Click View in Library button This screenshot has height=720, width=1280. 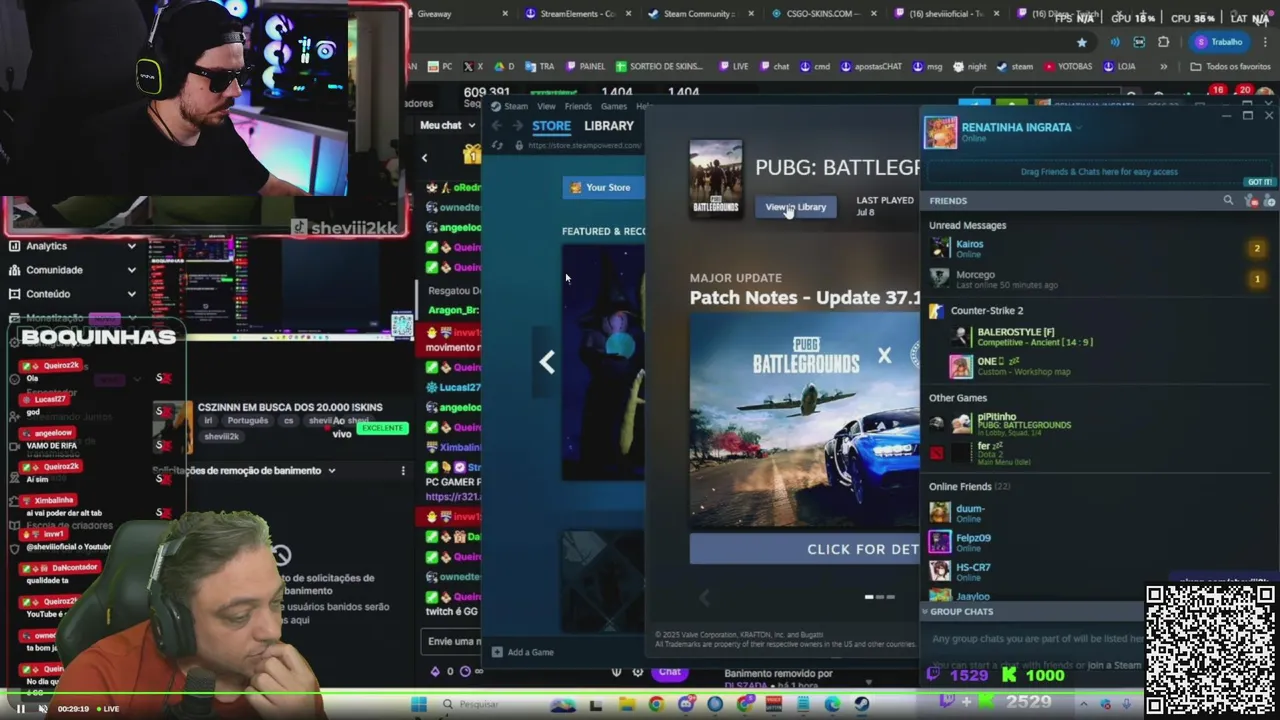click(796, 207)
